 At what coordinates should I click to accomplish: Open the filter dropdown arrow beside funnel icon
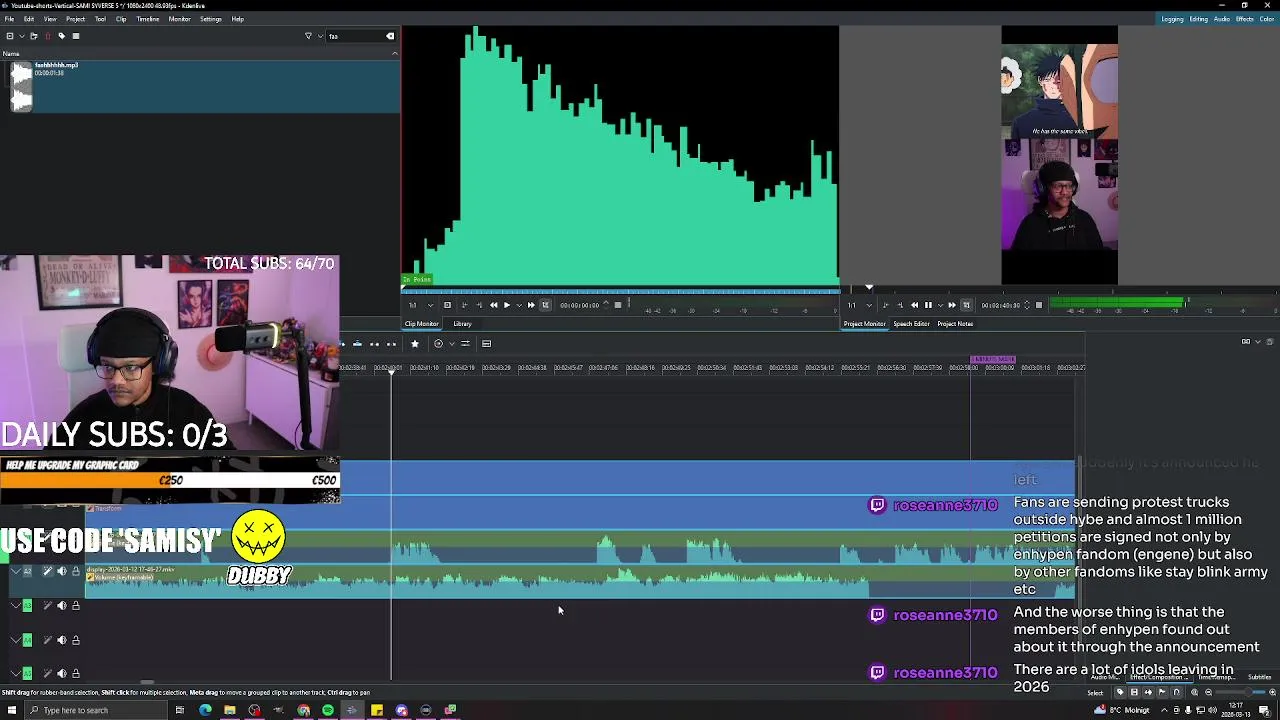[320, 36]
